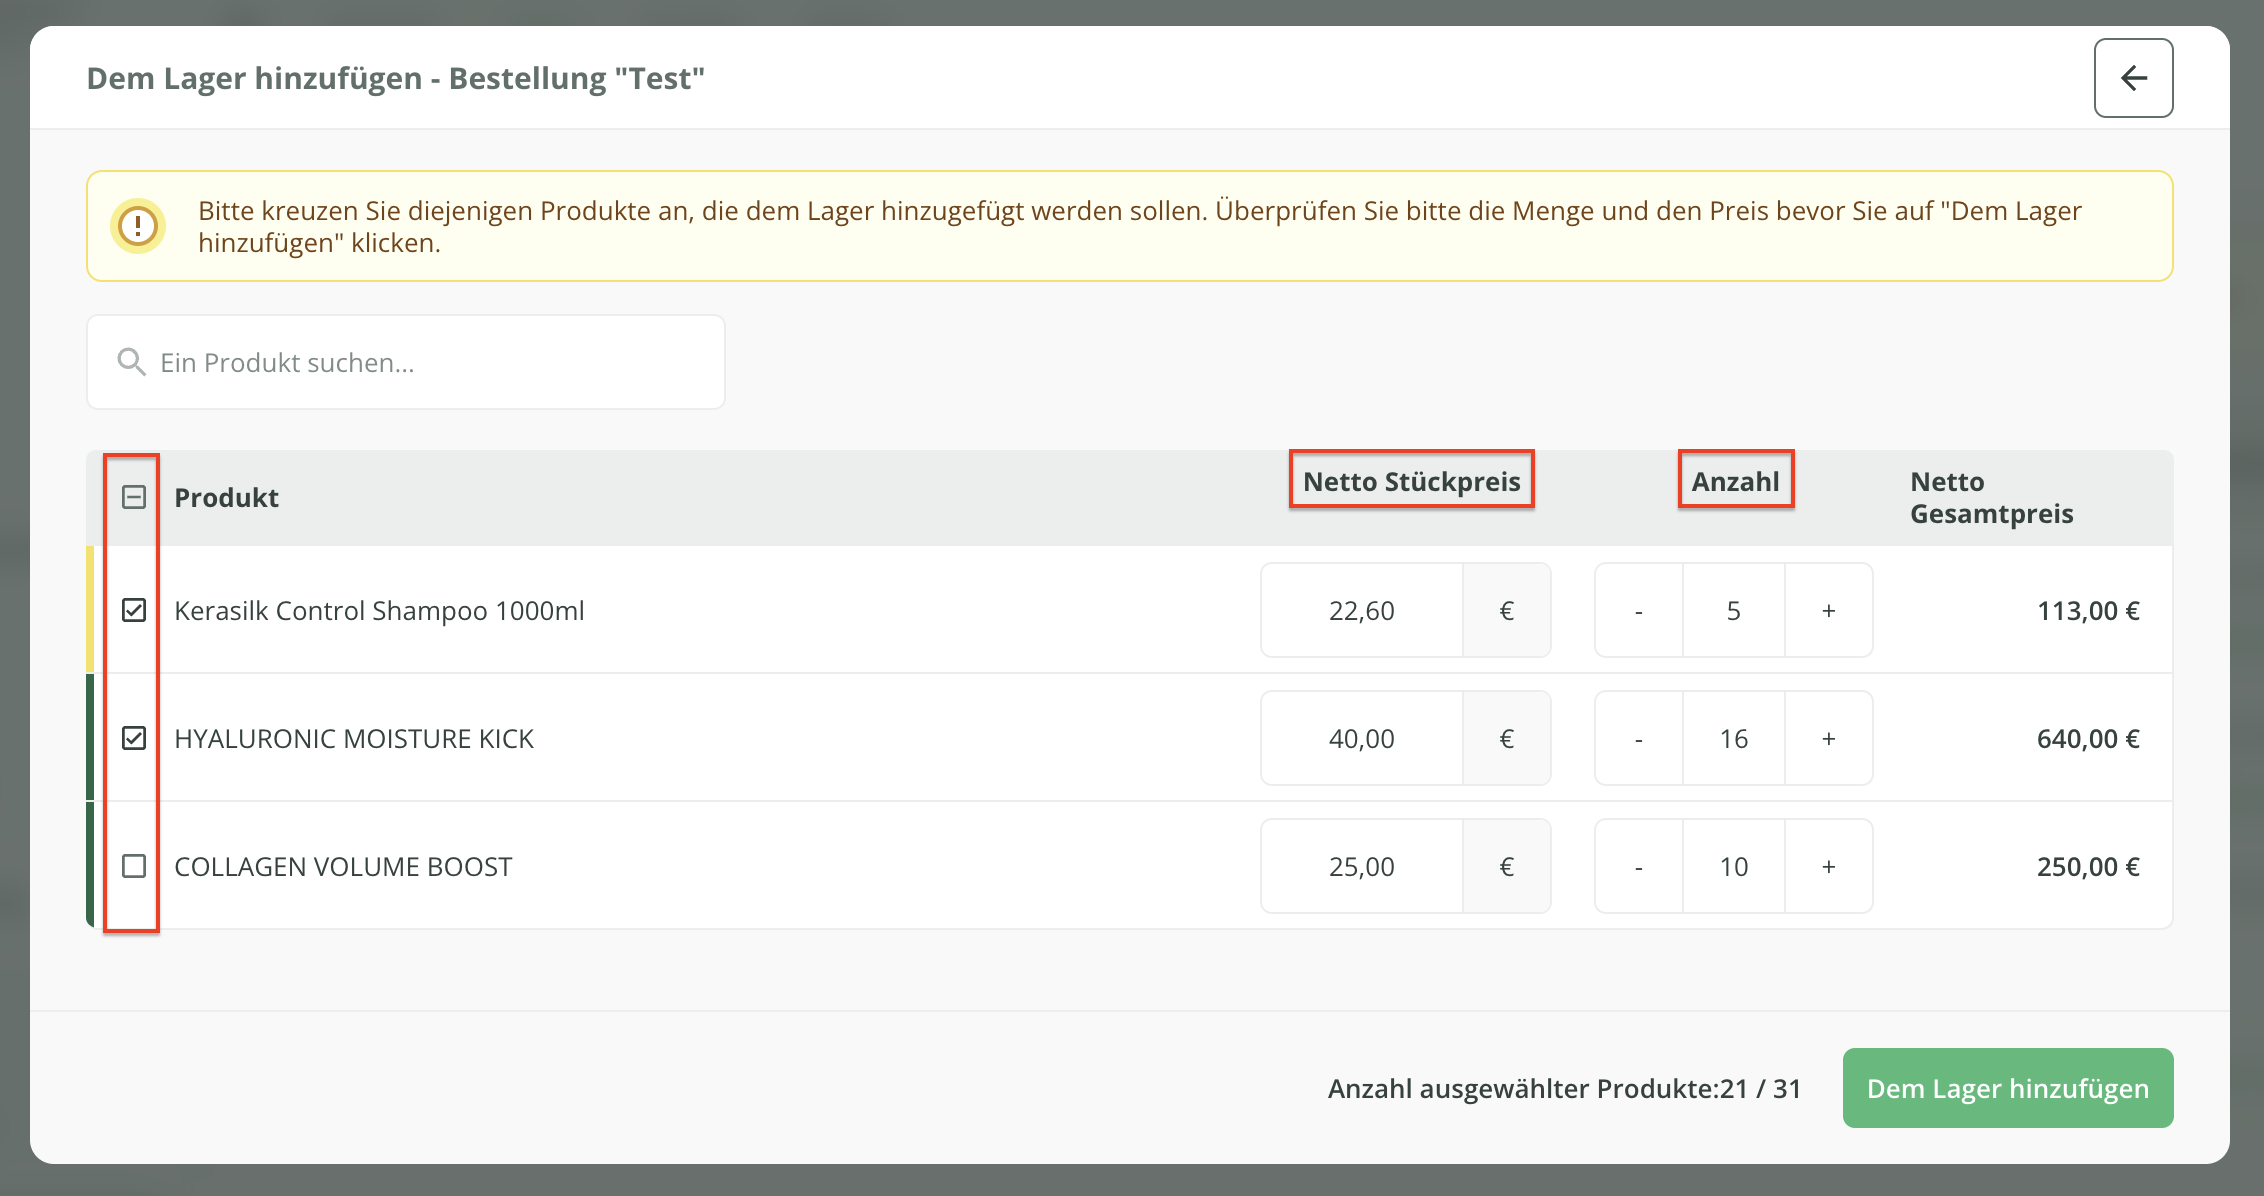Viewport: 2264px width, 1196px height.
Task: Uncheck HYALURONIC MOISTURE KICK checkbox
Action: 134,738
